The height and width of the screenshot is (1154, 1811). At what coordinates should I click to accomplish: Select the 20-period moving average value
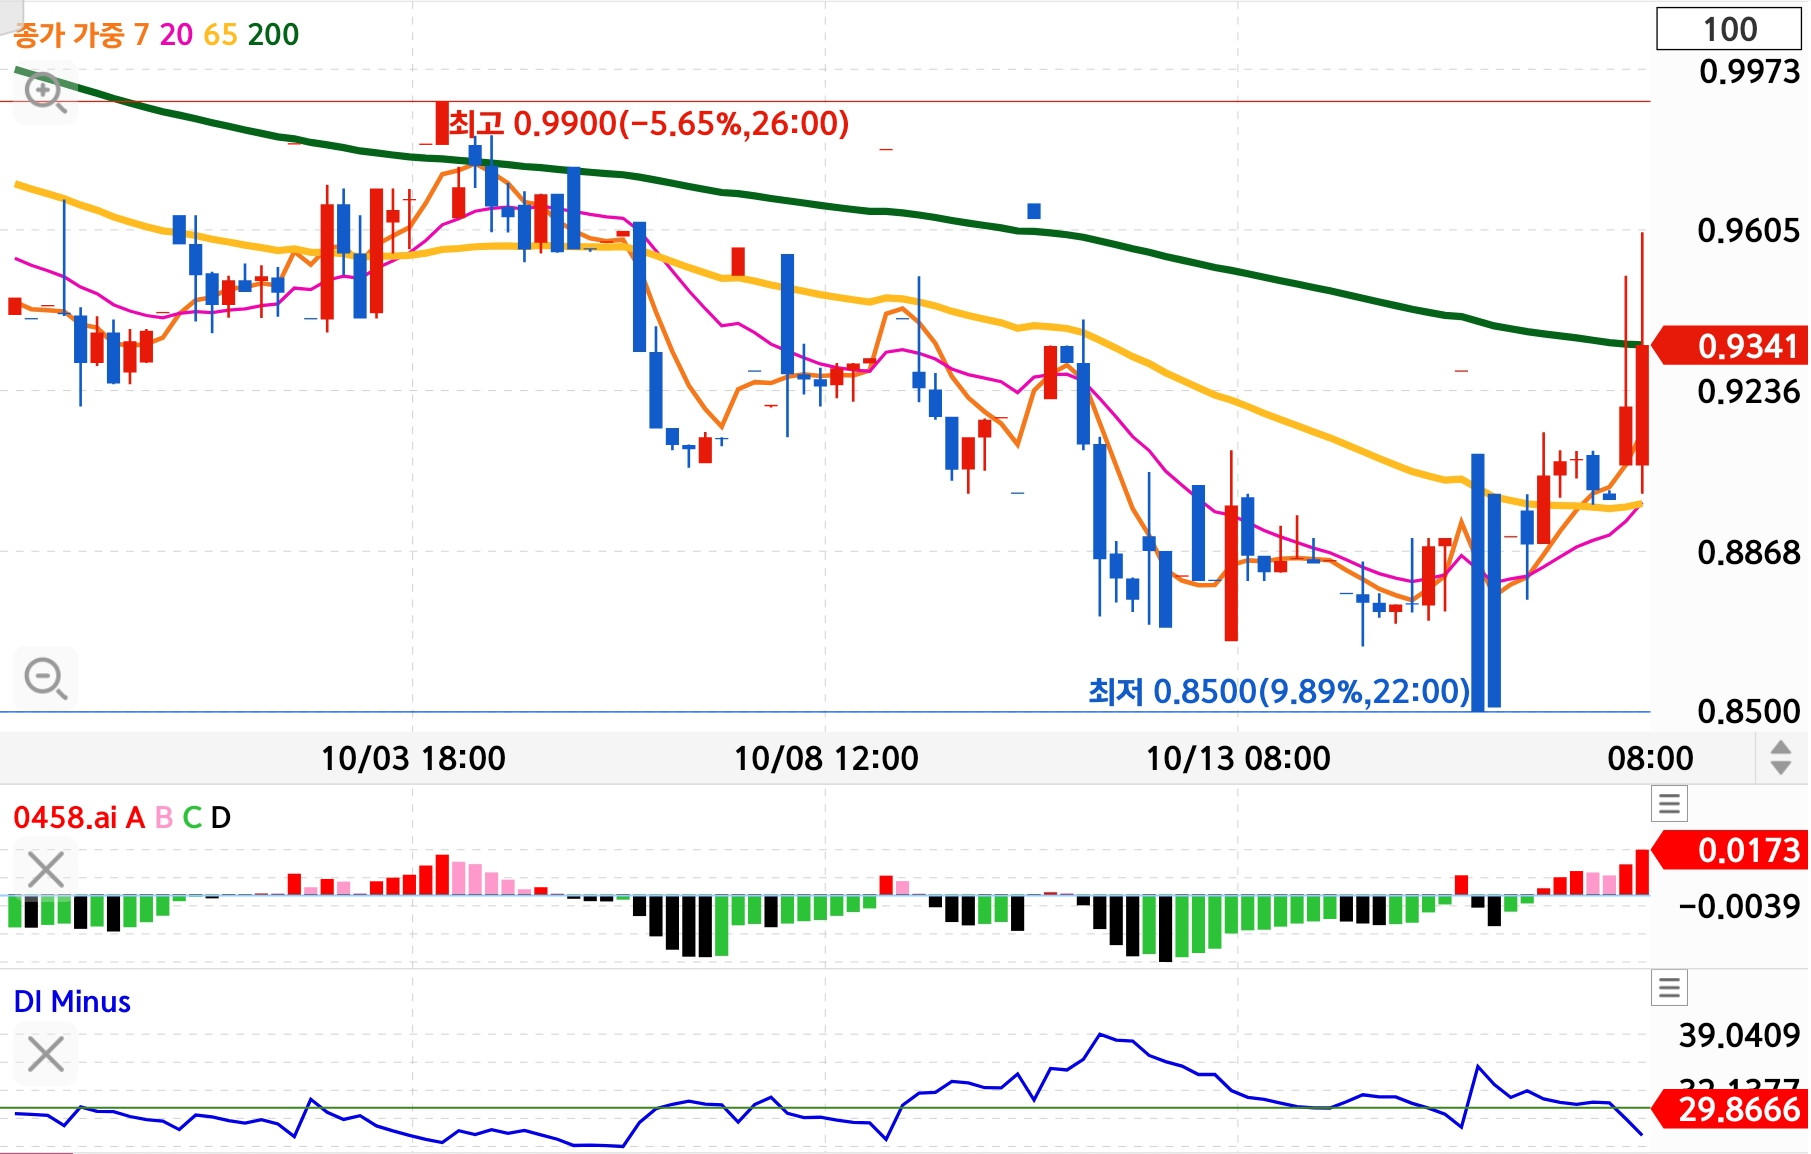(x=176, y=35)
